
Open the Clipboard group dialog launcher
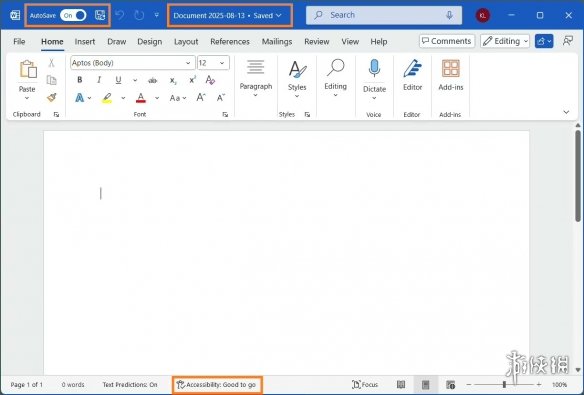pos(56,115)
